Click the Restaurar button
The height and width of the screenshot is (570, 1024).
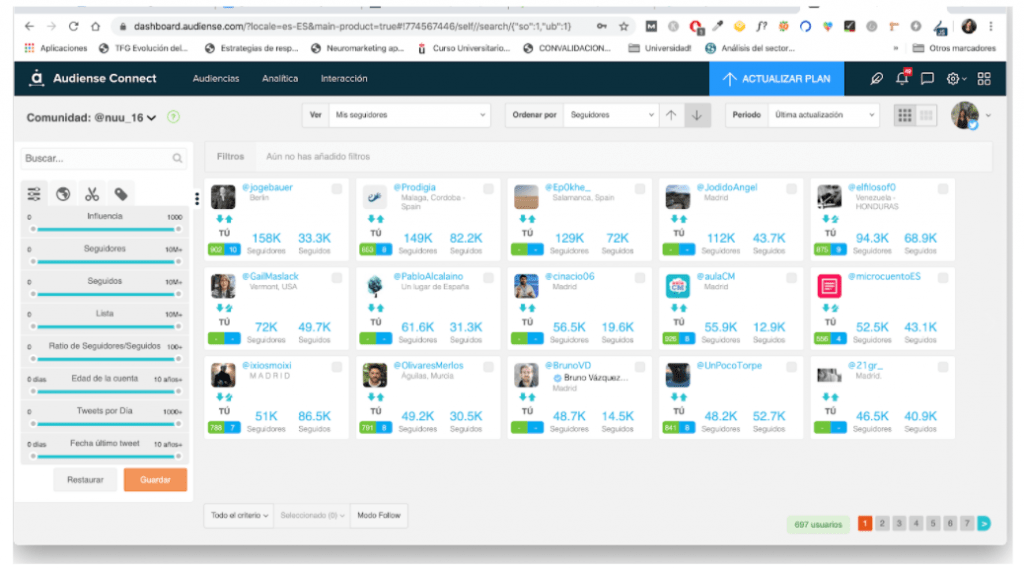(x=85, y=479)
